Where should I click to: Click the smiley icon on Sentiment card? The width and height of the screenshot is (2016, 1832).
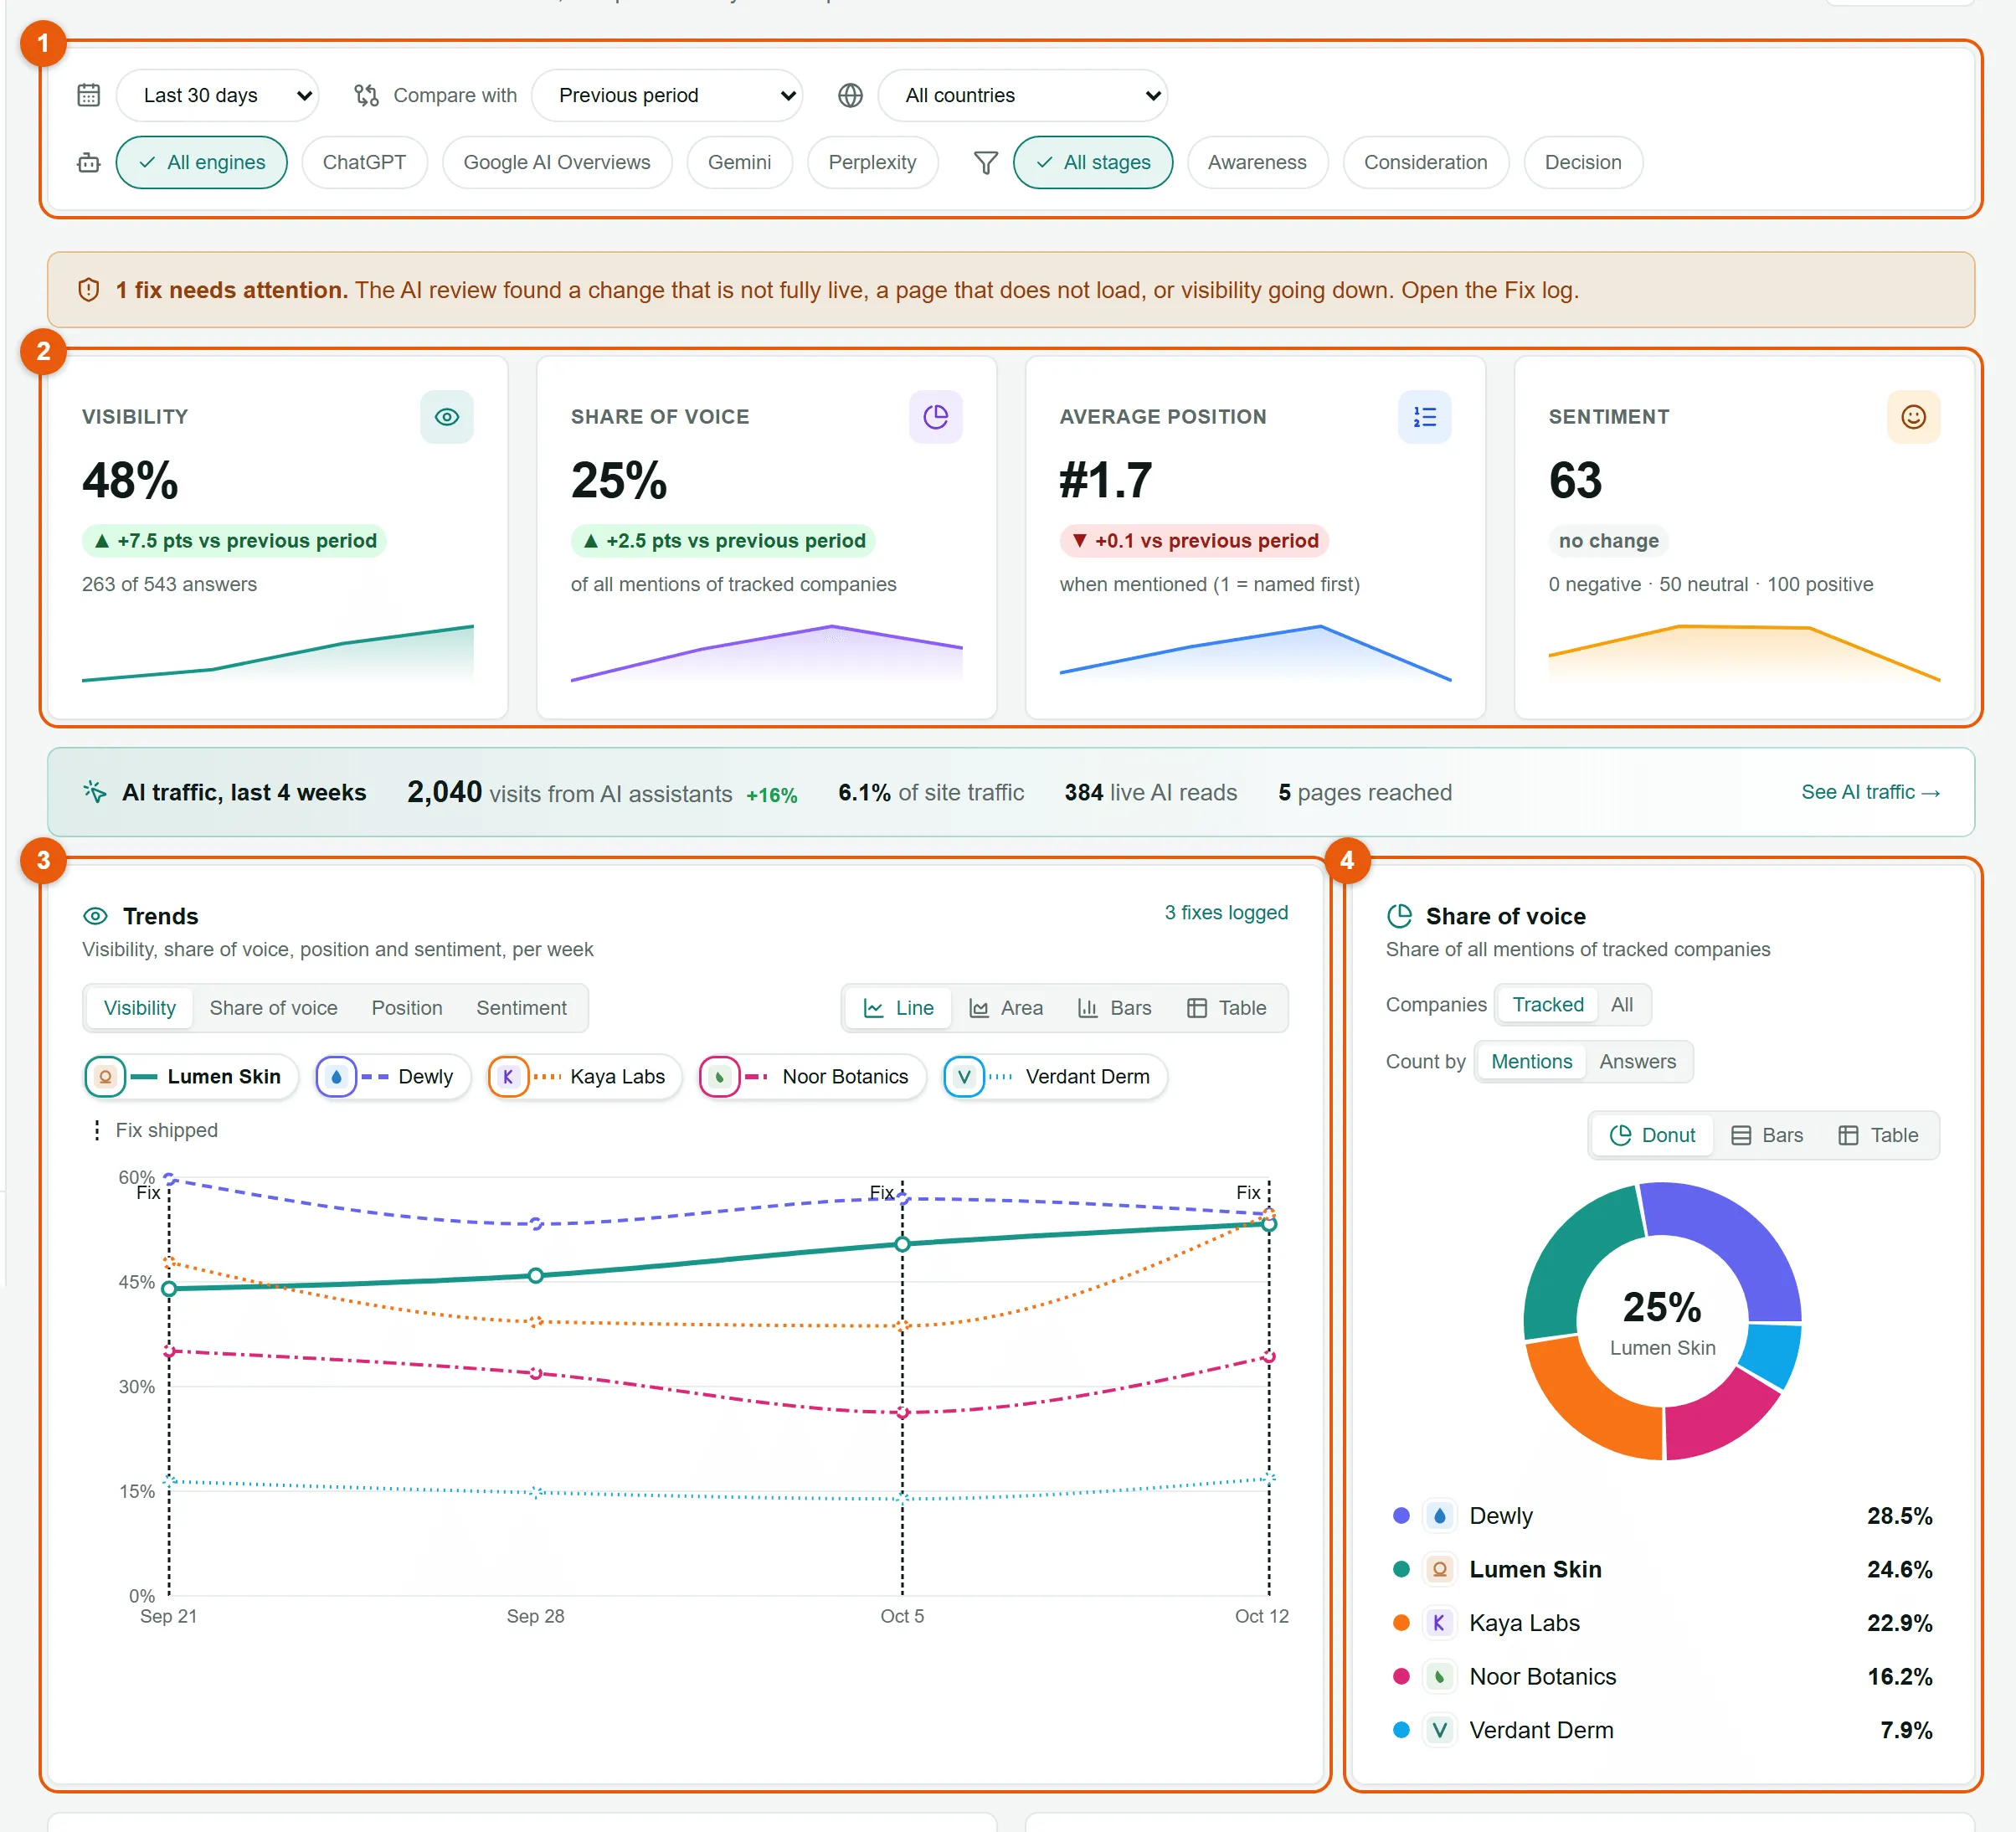[x=1914, y=417]
